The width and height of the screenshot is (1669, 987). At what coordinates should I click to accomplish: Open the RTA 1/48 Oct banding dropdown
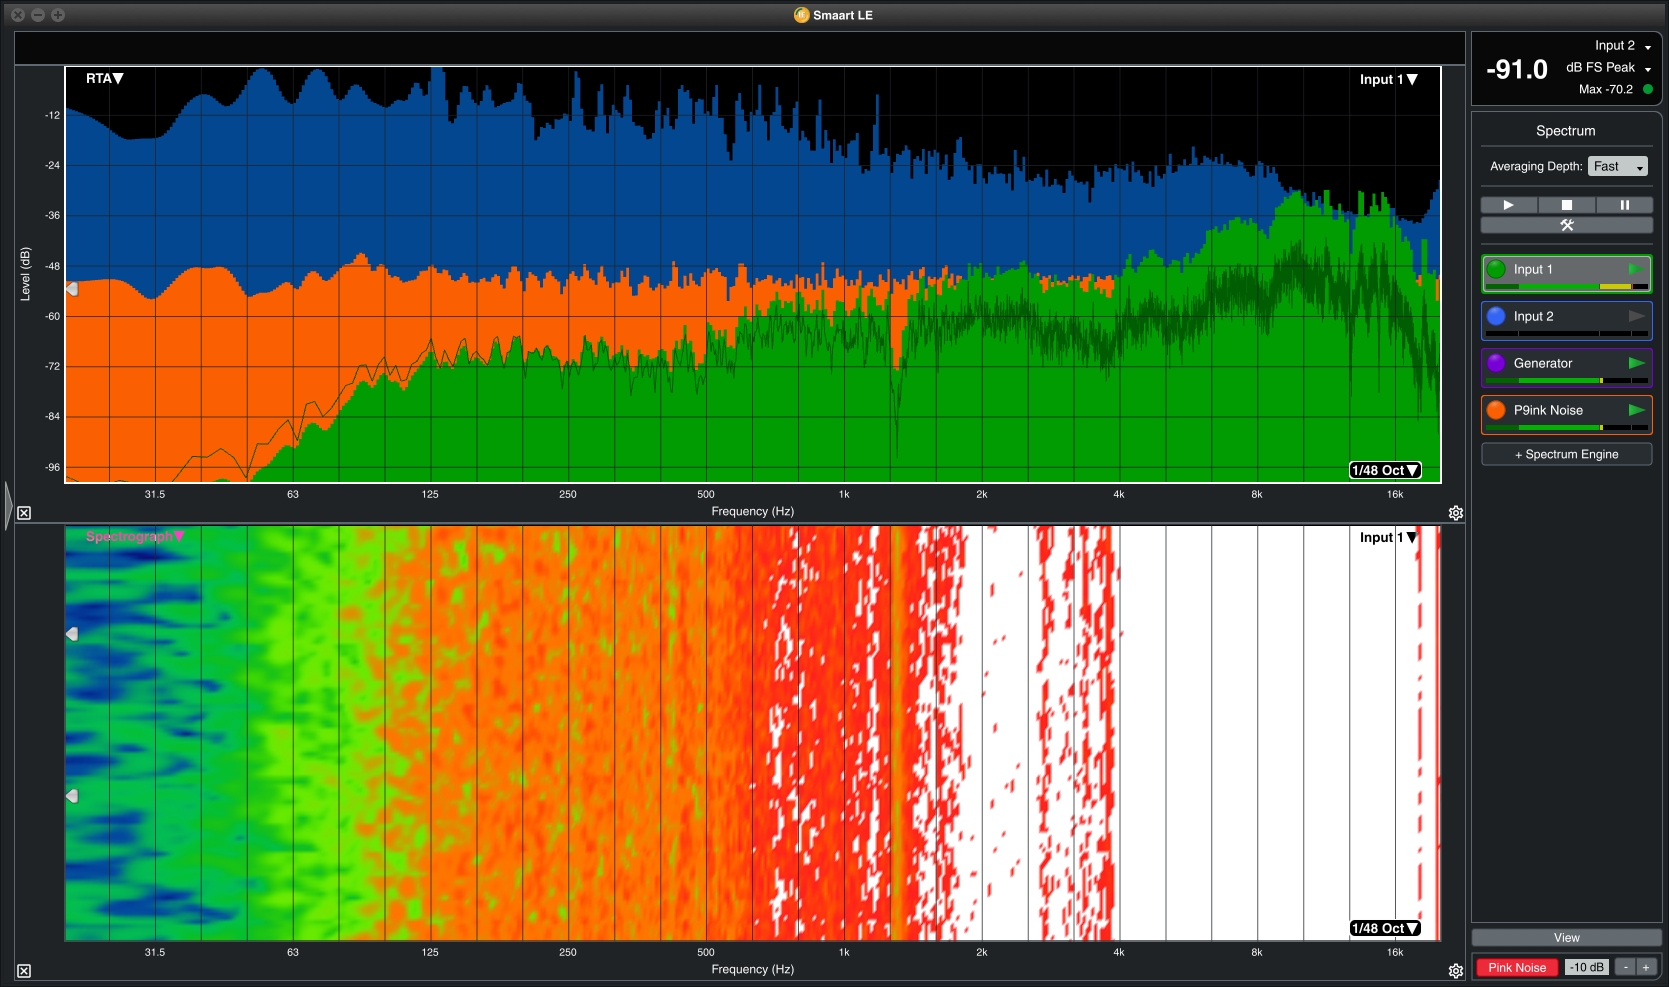[x=1385, y=470]
